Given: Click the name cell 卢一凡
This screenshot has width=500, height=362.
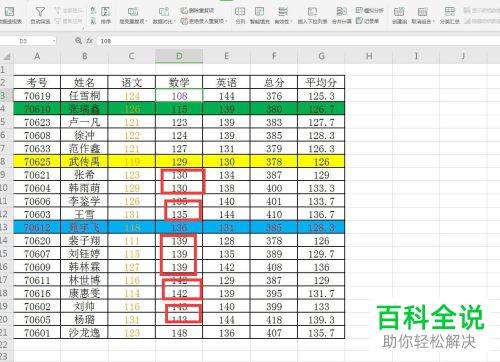Looking at the screenshot, I should point(84,122).
